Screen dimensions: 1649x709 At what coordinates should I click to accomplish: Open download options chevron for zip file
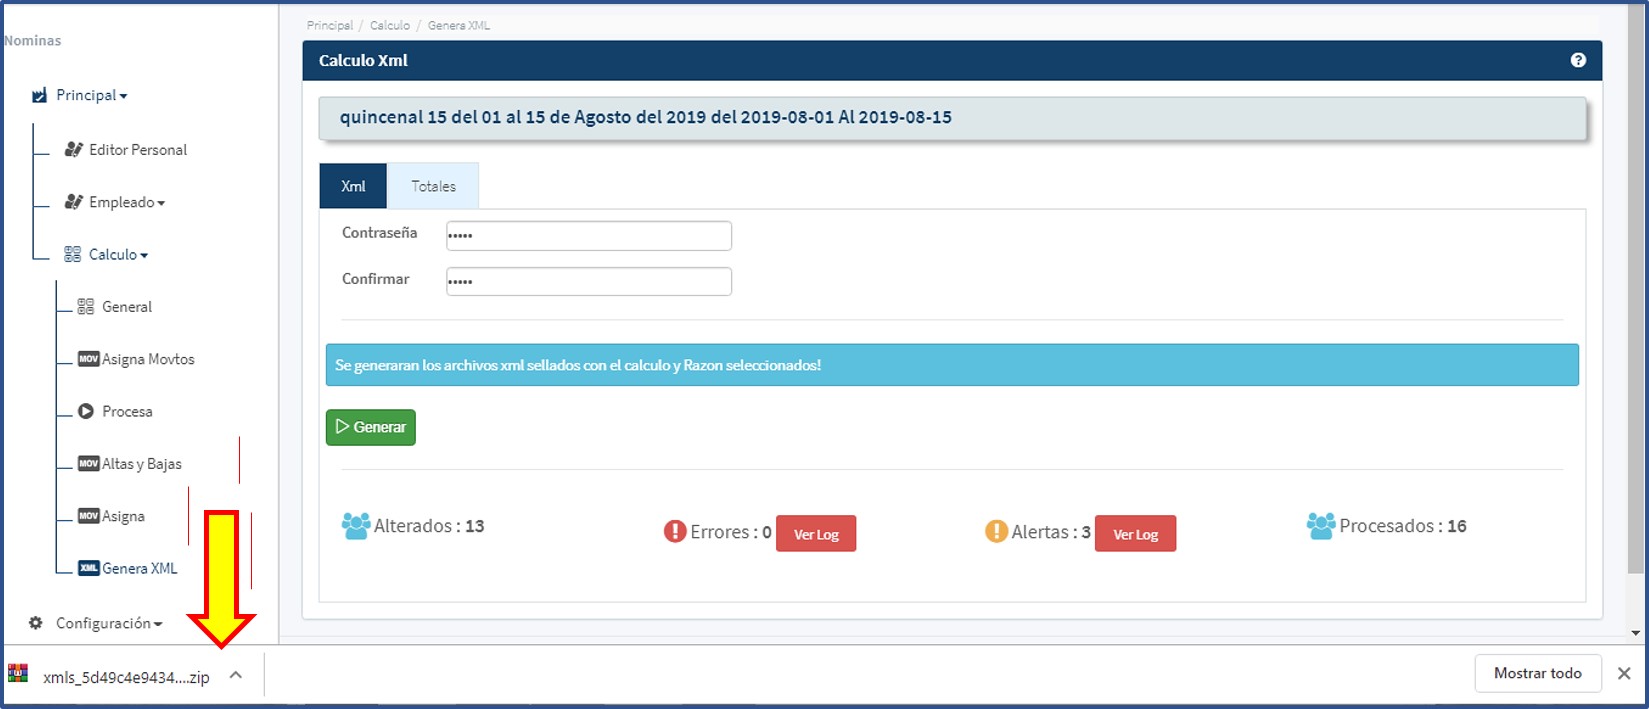pos(236,675)
